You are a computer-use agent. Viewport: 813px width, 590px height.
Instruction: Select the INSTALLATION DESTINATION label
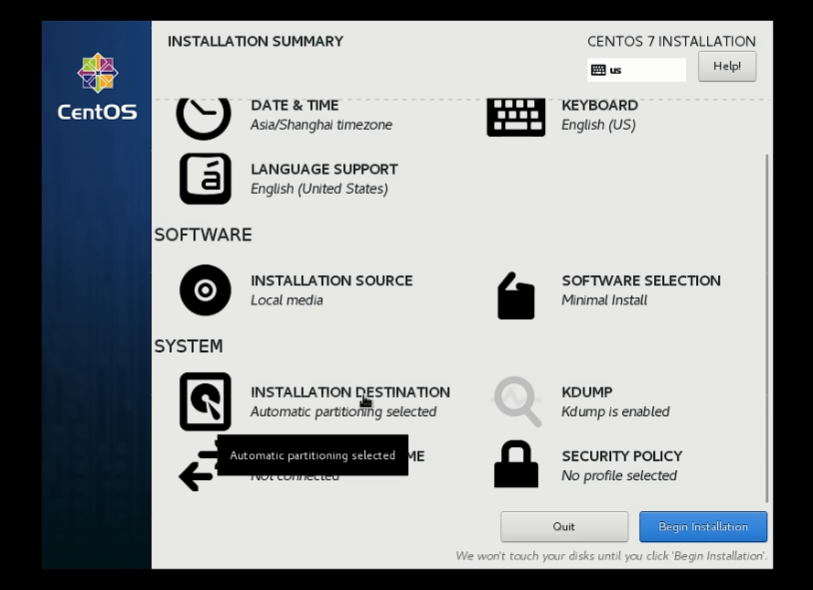click(x=350, y=392)
